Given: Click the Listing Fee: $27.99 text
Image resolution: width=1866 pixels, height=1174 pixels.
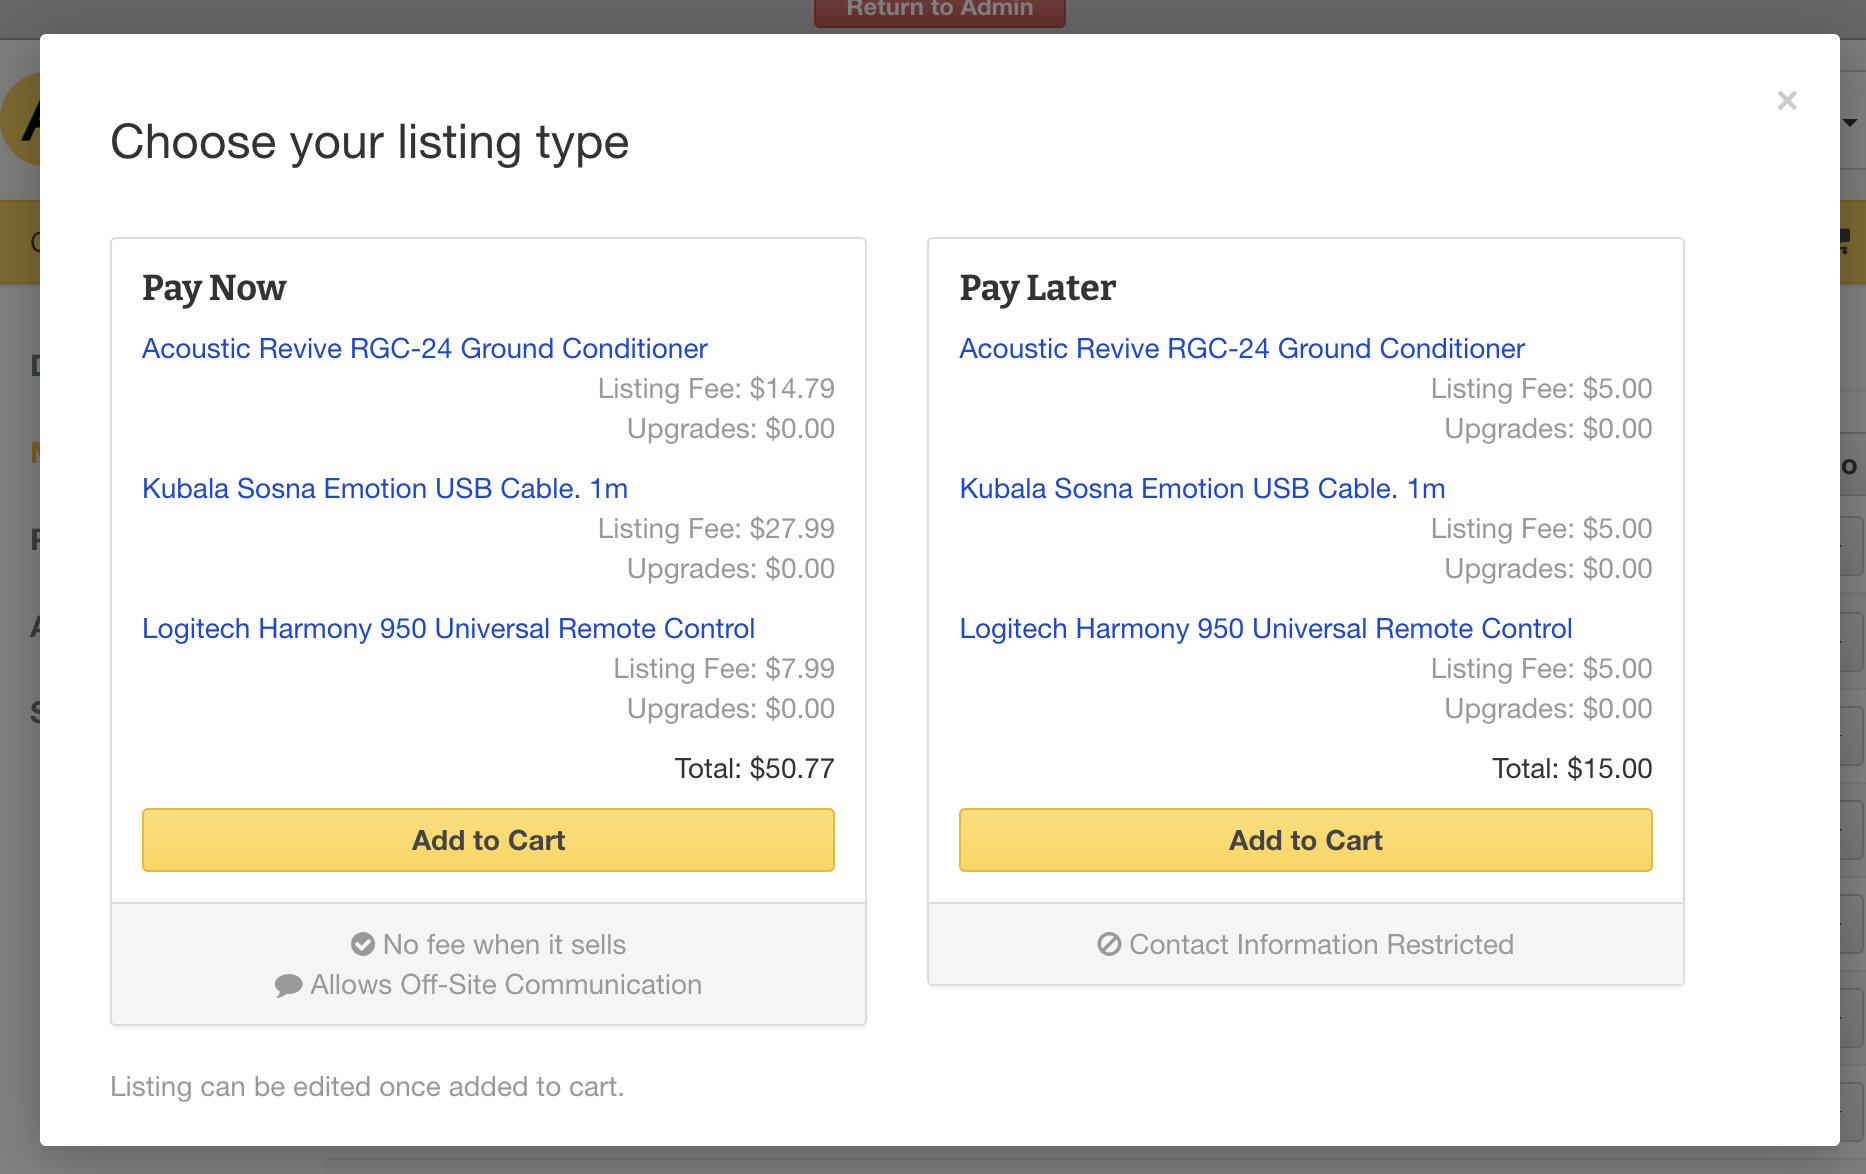Looking at the screenshot, I should (716, 528).
